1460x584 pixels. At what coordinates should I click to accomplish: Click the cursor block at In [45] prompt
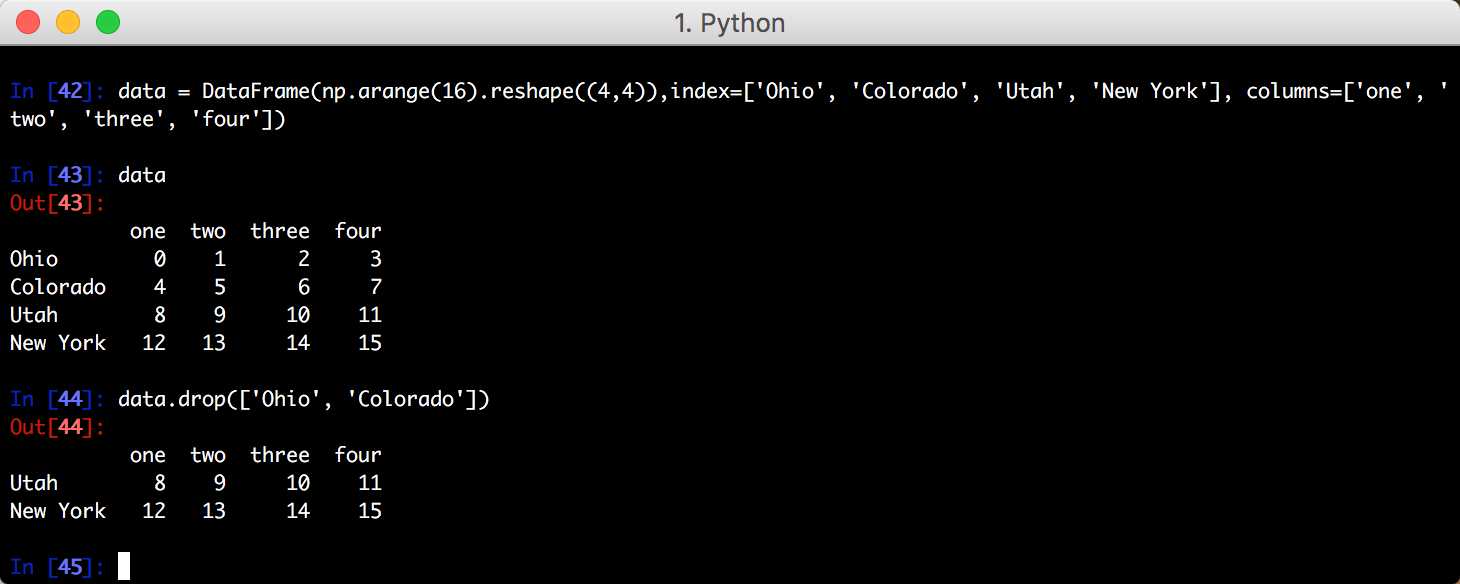pos(124,567)
